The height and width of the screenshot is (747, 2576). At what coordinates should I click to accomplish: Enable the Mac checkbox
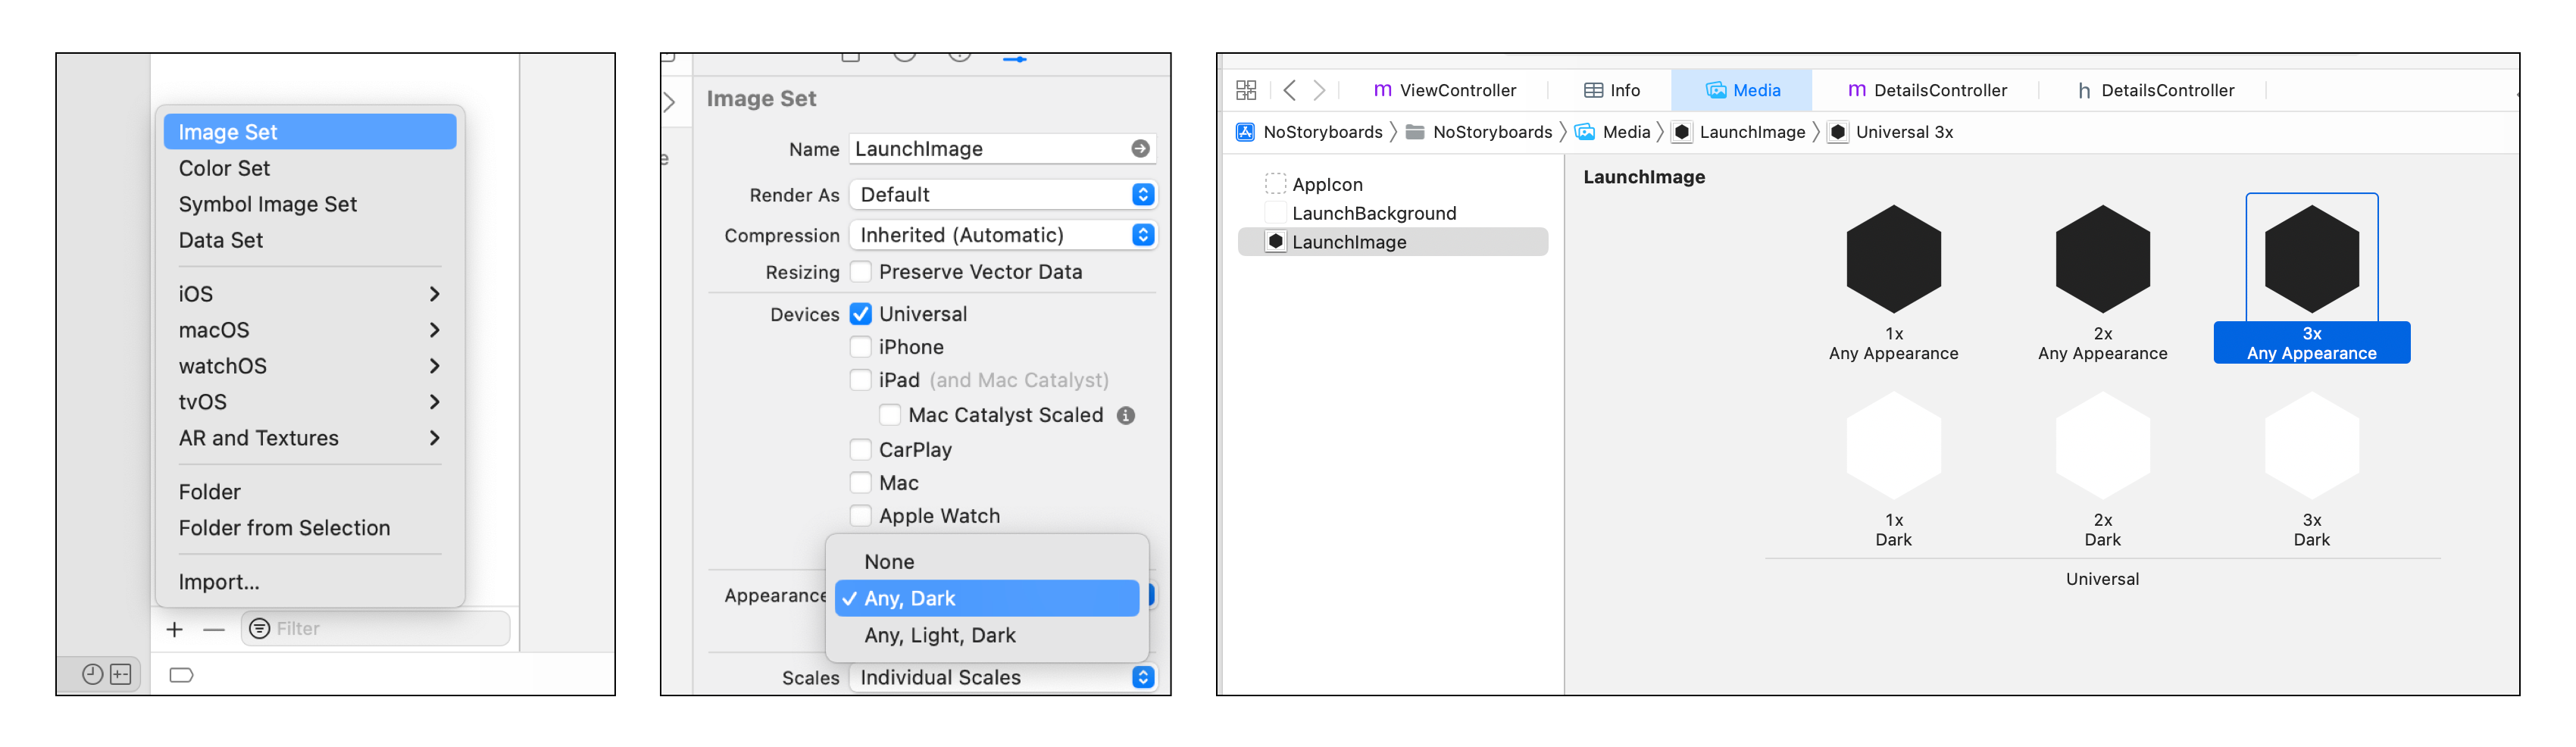pyautogui.click(x=860, y=483)
